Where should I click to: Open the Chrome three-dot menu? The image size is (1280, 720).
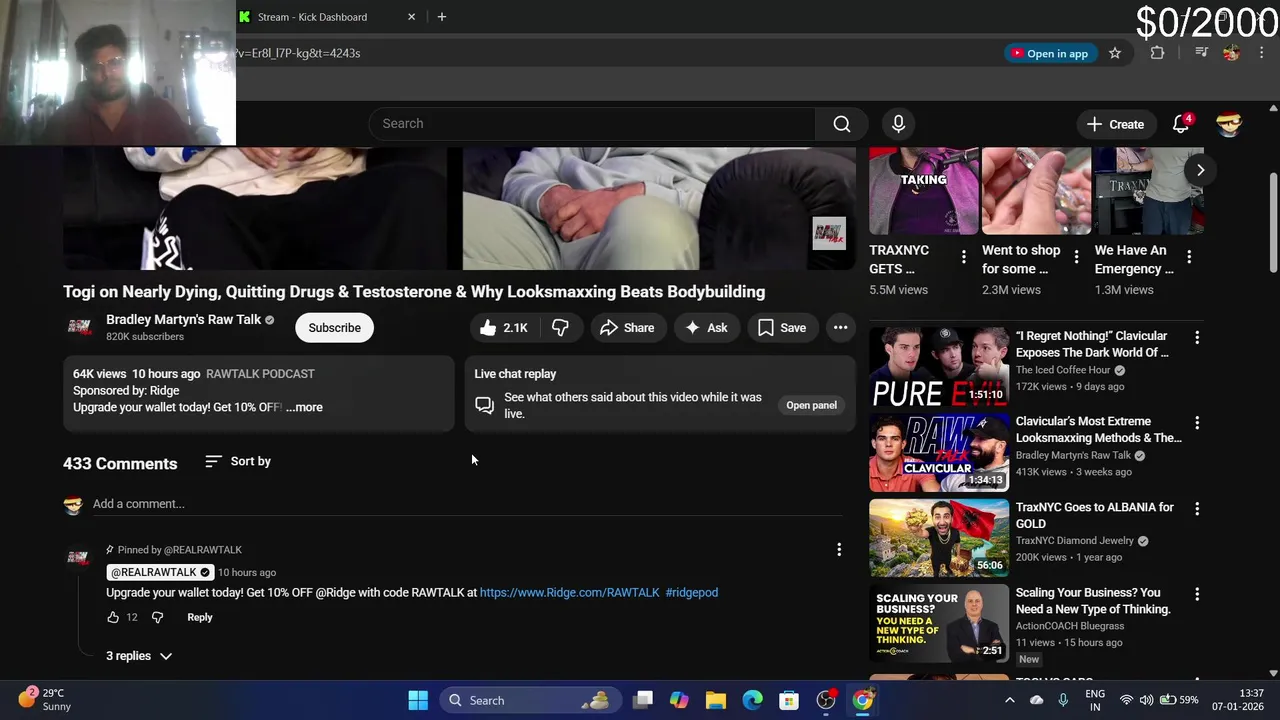(1263, 53)
